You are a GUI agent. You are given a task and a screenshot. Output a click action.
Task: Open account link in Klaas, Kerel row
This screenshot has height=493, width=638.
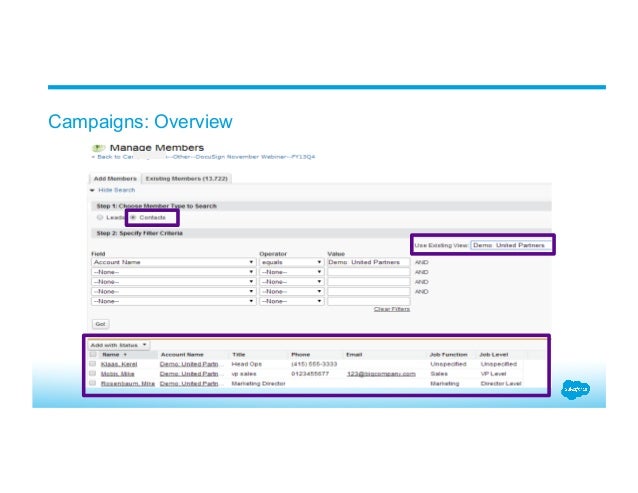pos(189,364)
